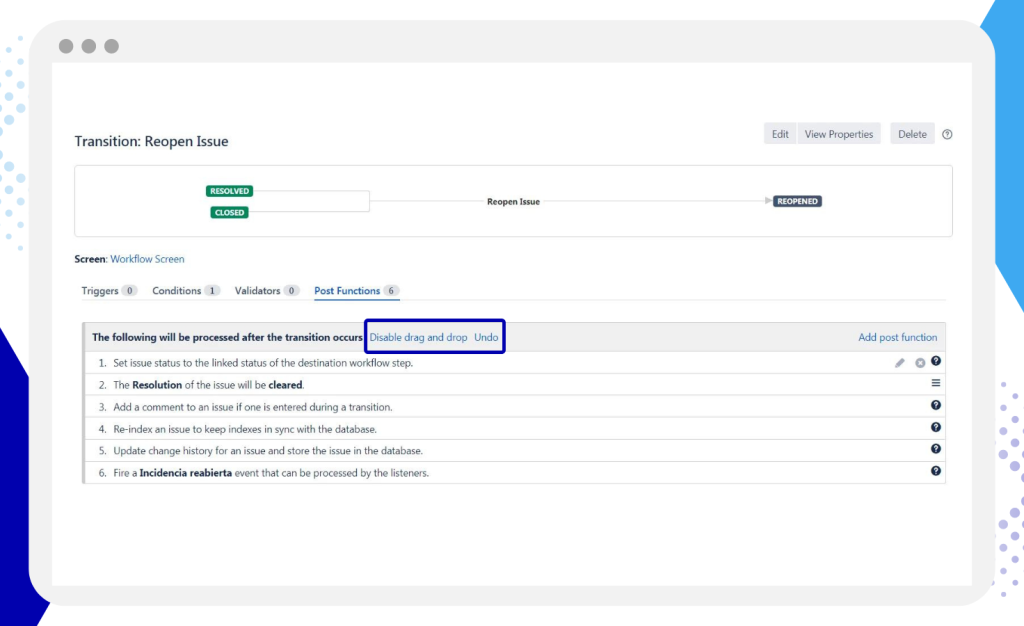This screenshot has width=1024, height=626.
Task: Click the help icon next to the Delete button
Action: (947, 134)
